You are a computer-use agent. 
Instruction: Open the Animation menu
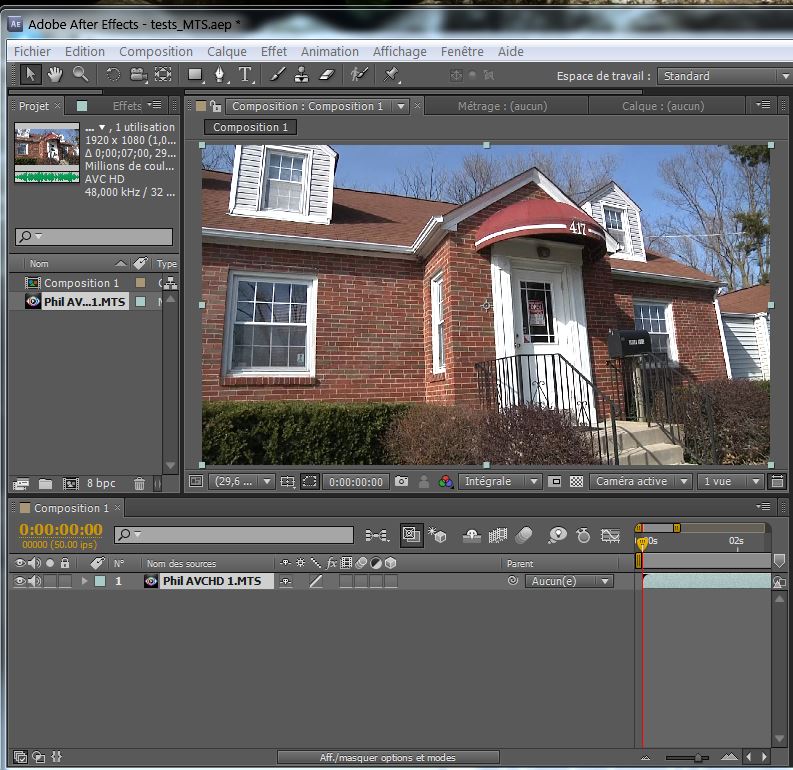pyautogui.click(x=329, y=51)
